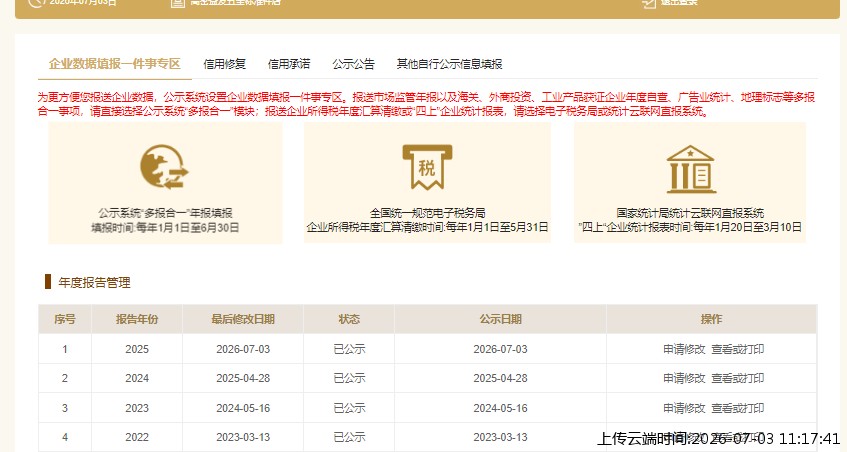Click the 填报时间:每年1月1日至6月30日 text
This screenshot has width=847, height=452.
[165, 227]
